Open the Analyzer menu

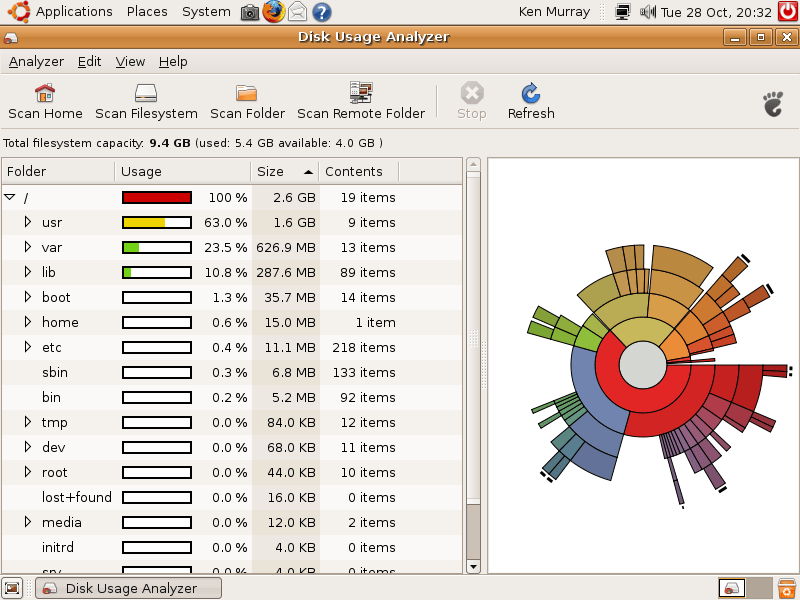pyautogui.click(x=36, y=61)
